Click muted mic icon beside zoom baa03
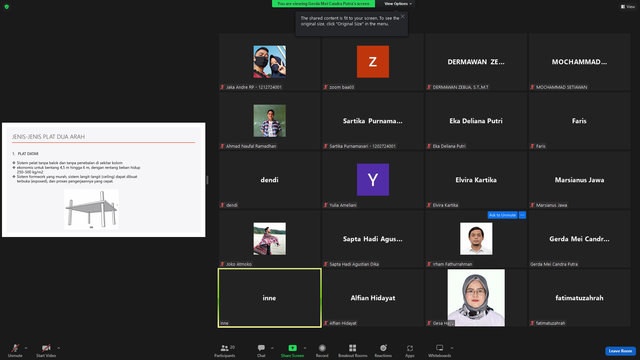The height and width of the screenshot is (360, 640). point(326,87)
